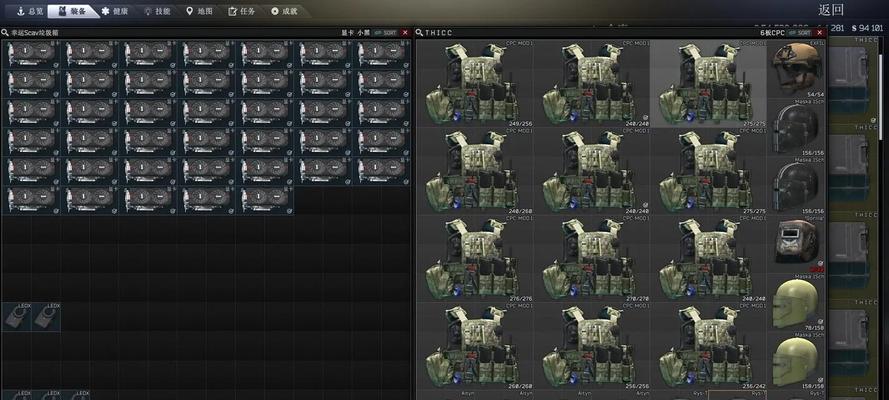
Task: Select the last graphics card in sixth row
Action: [265, 200]
